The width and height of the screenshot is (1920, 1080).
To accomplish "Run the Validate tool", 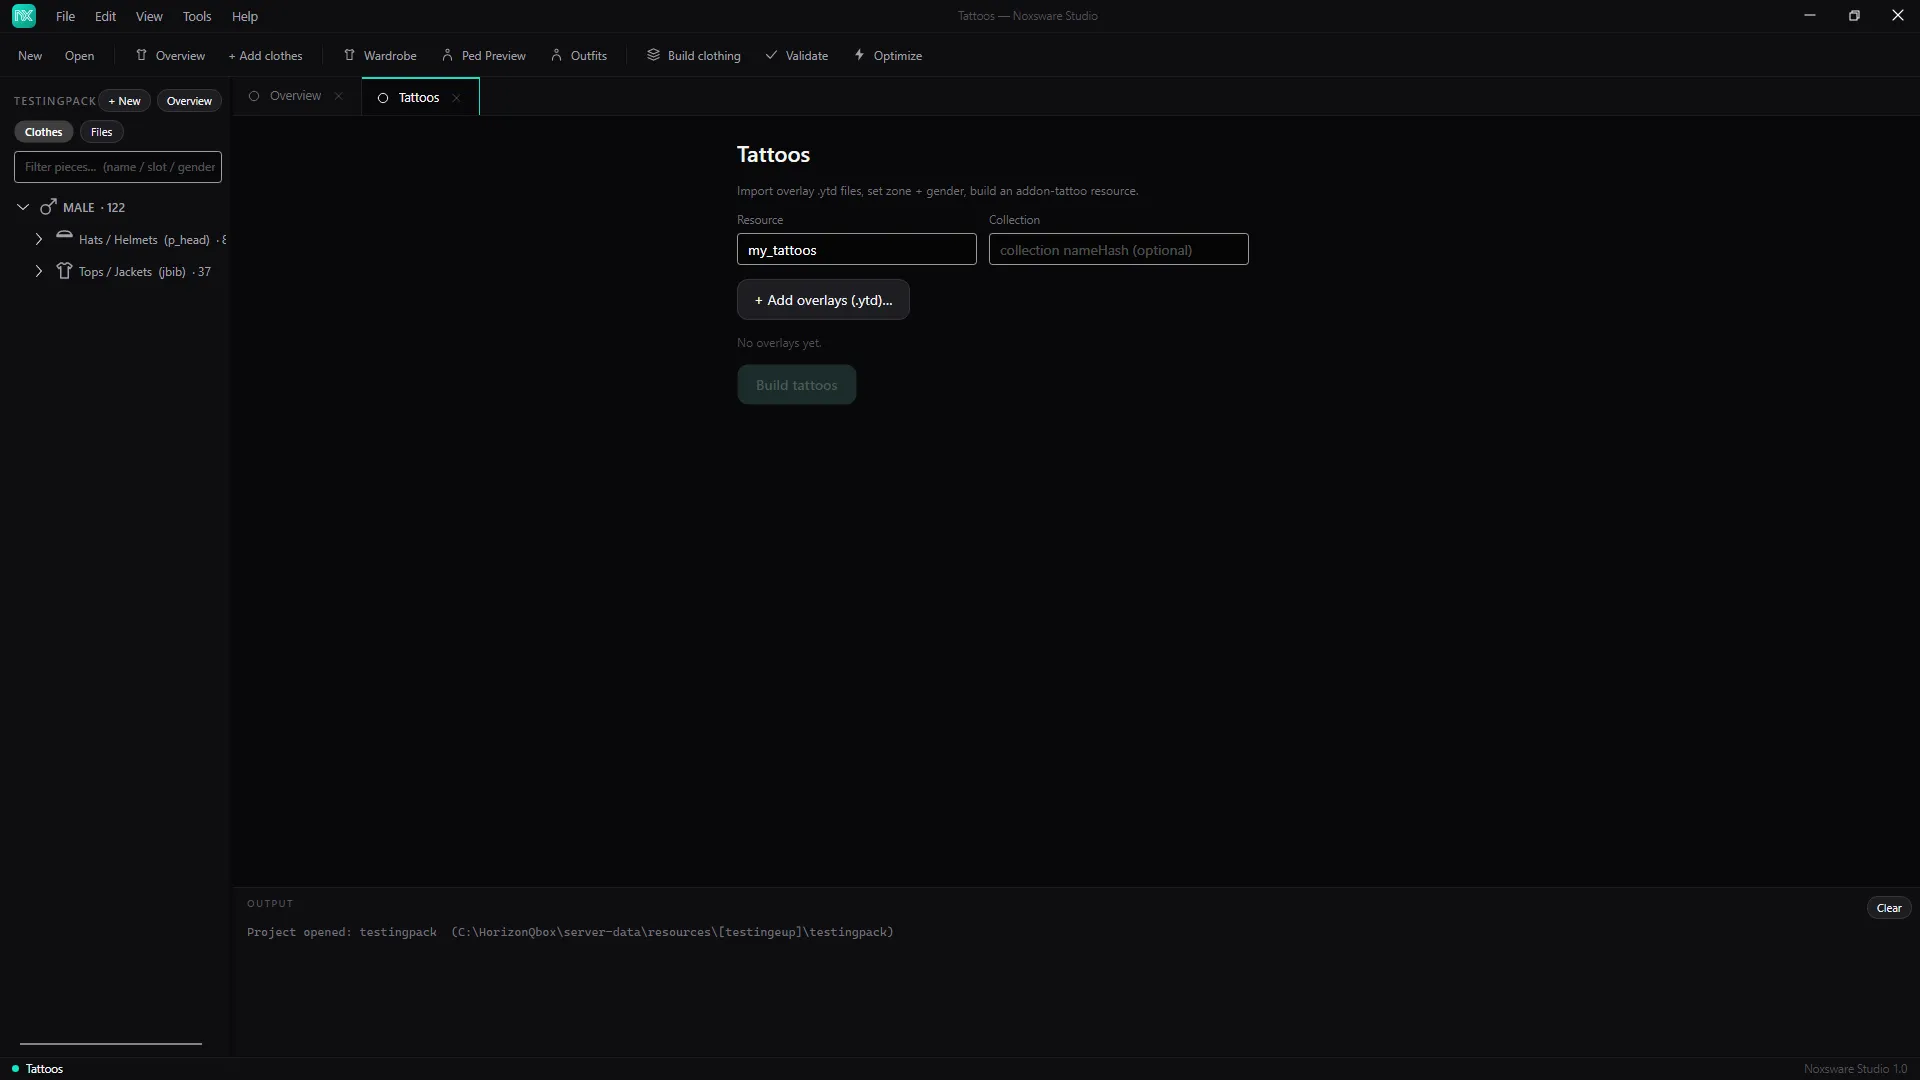I will pos(797,56).
